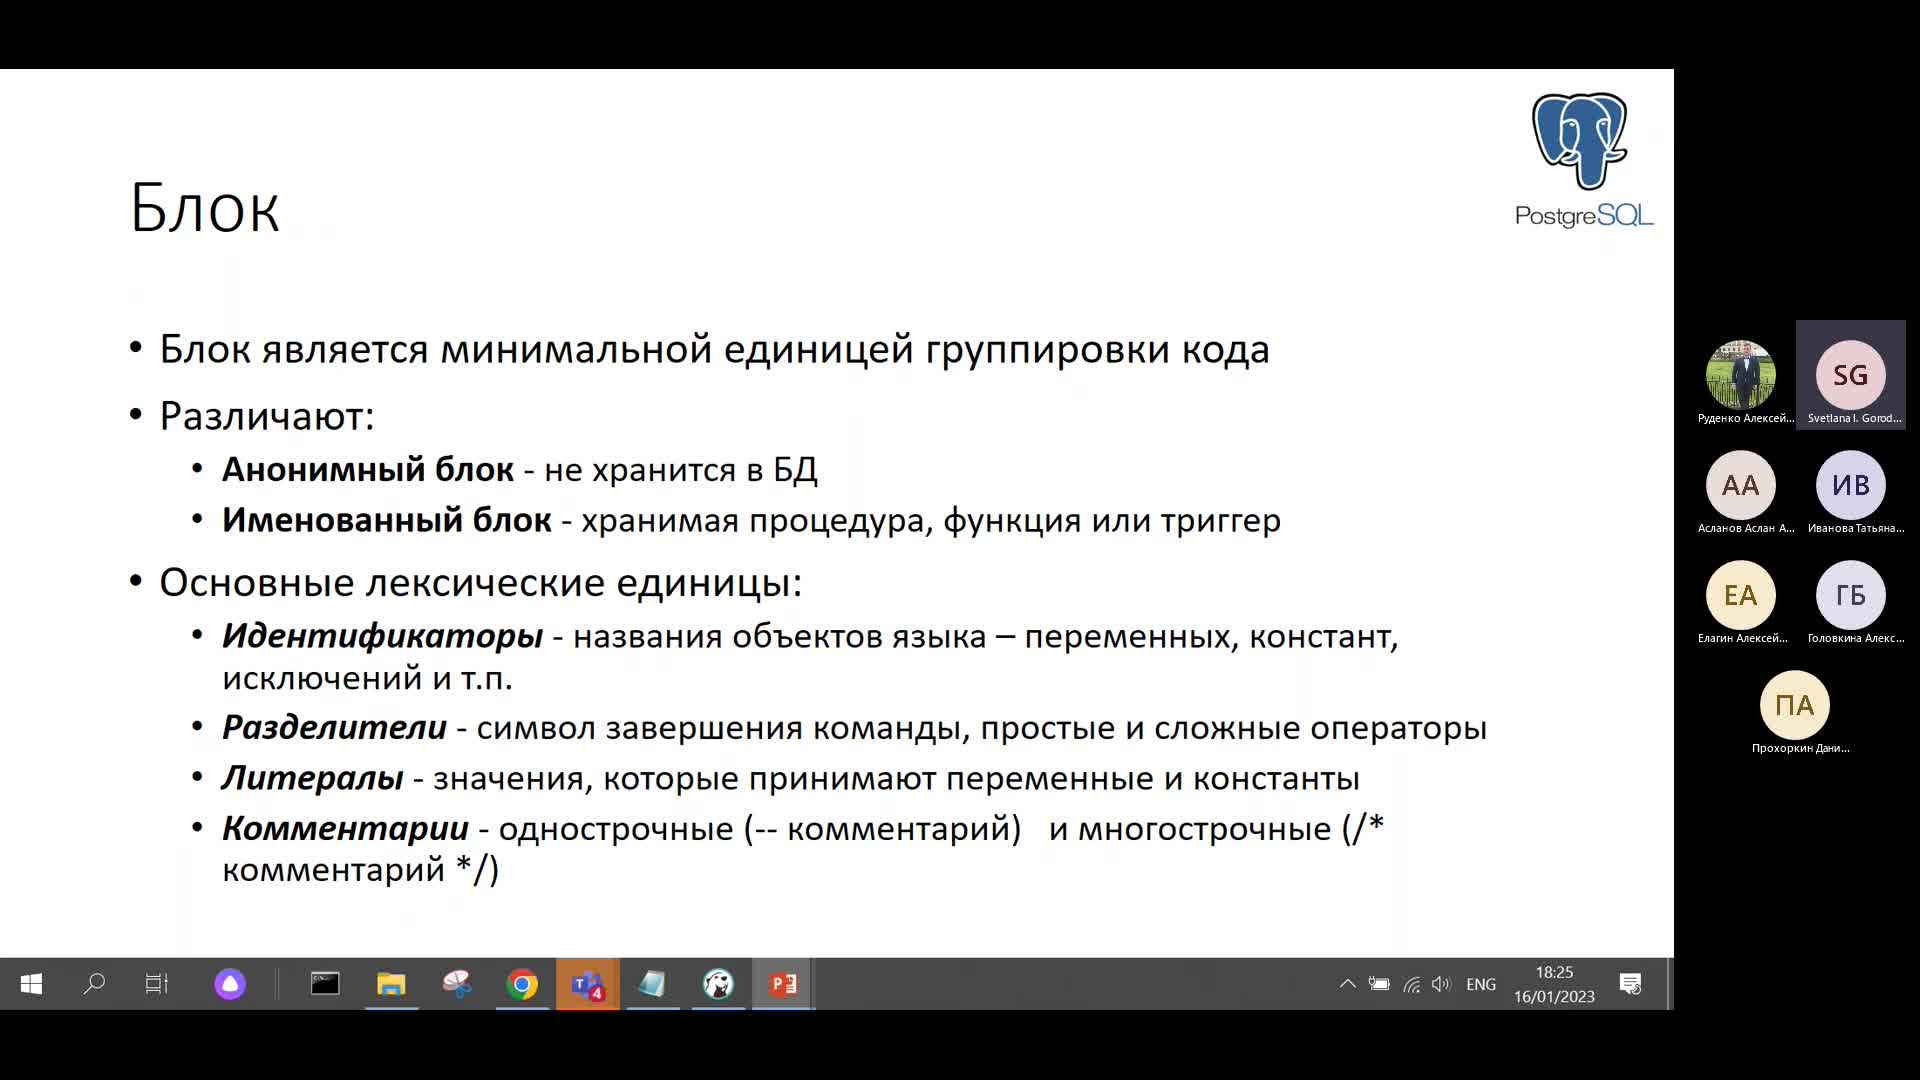
Task: Open Task View on the taskbar
Action: click(157, 984)
